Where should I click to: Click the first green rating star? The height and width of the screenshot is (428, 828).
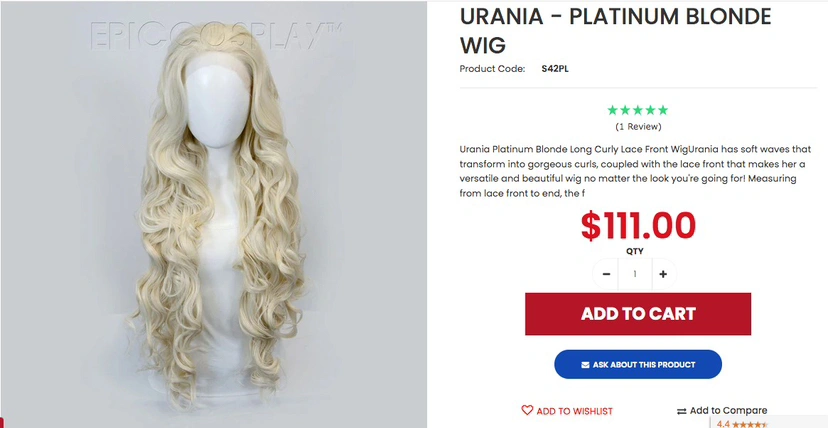(x=613, y=110)
